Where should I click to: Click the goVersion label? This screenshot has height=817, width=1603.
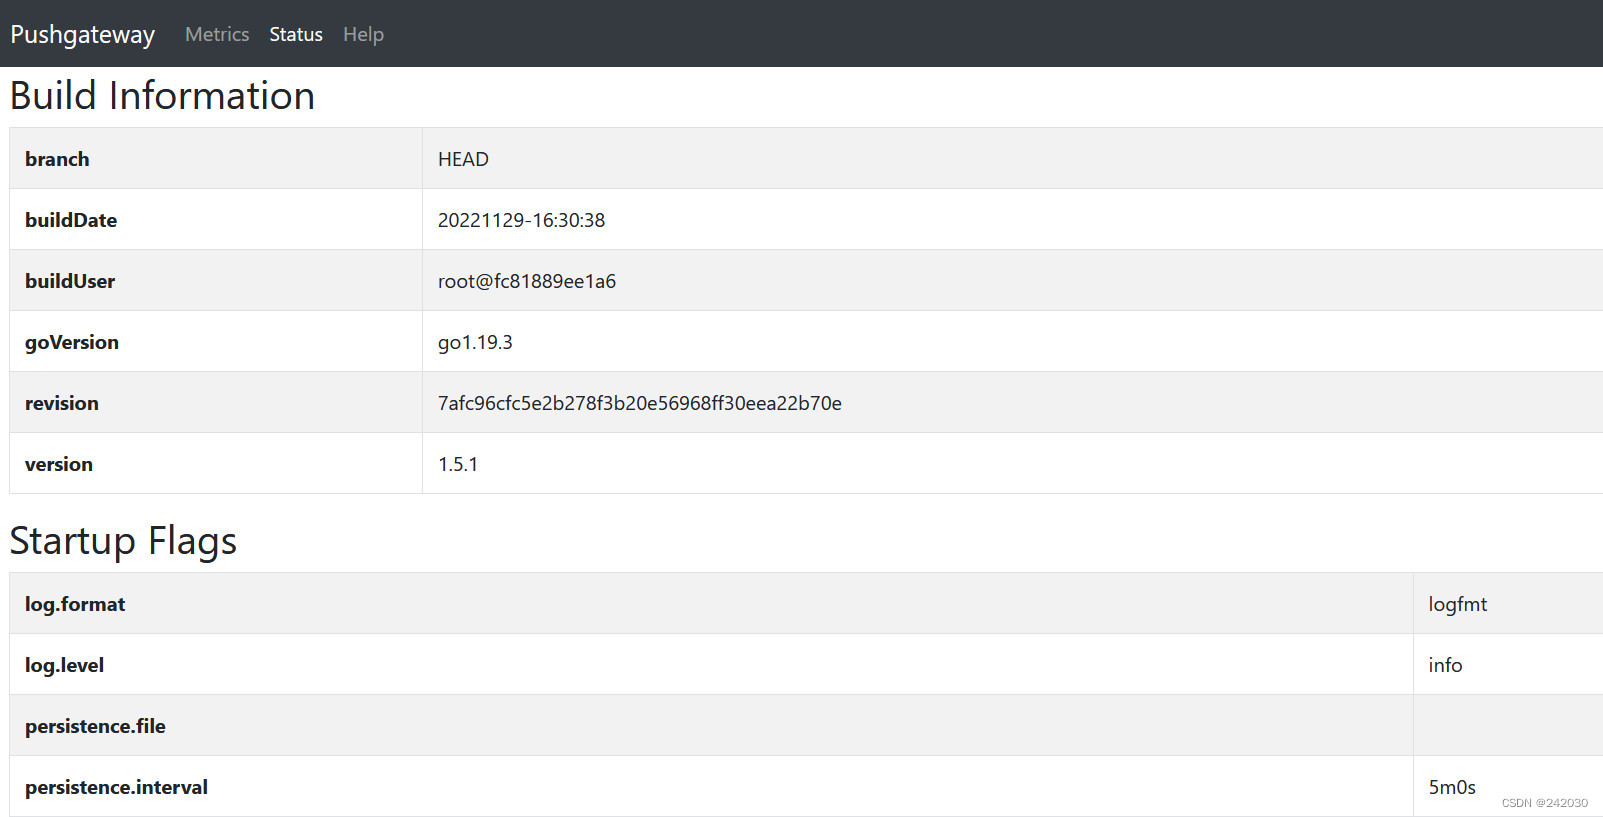point(72,342)
